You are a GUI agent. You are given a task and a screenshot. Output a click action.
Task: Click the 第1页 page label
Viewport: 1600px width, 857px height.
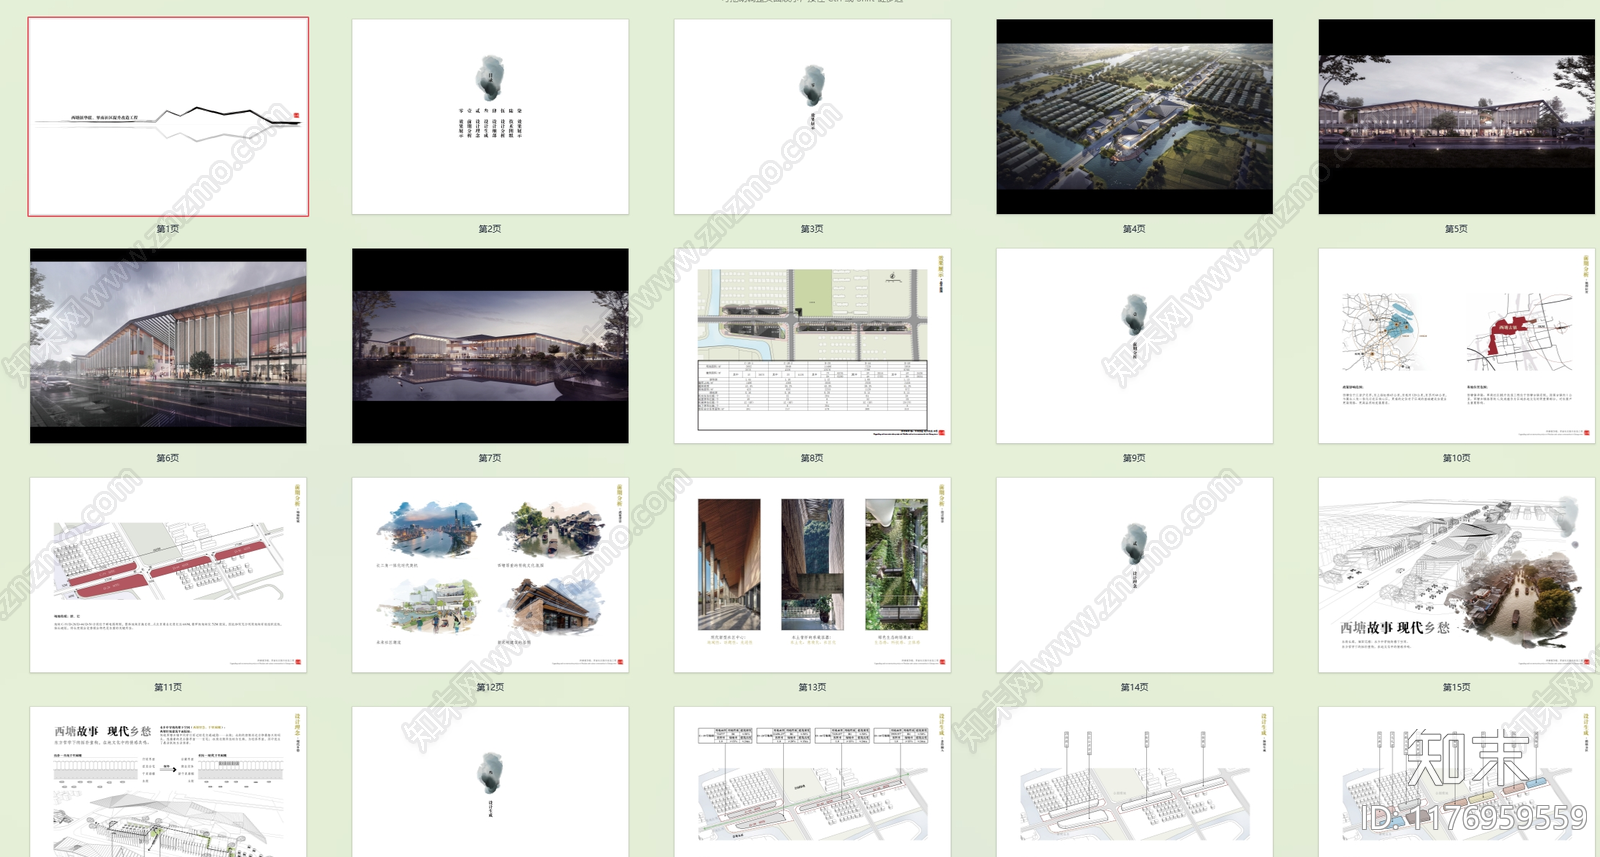[168, 229]
